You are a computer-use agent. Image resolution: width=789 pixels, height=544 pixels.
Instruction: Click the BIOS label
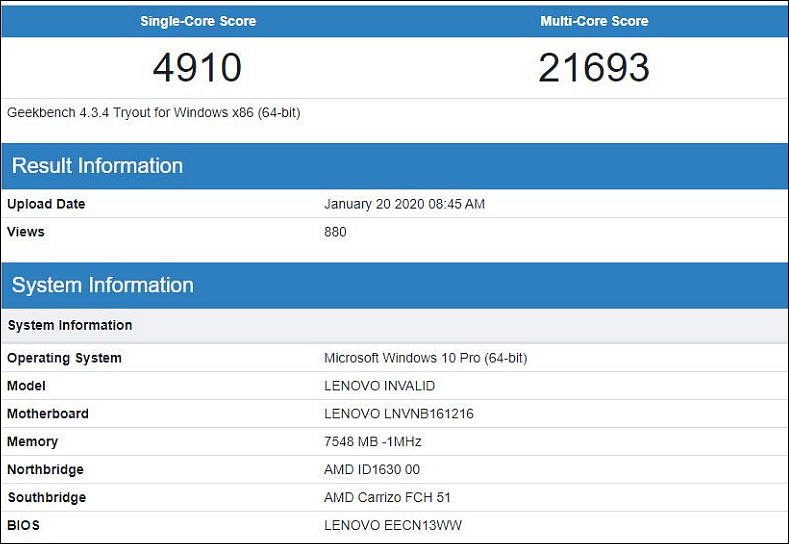click(x=23, y=525)
